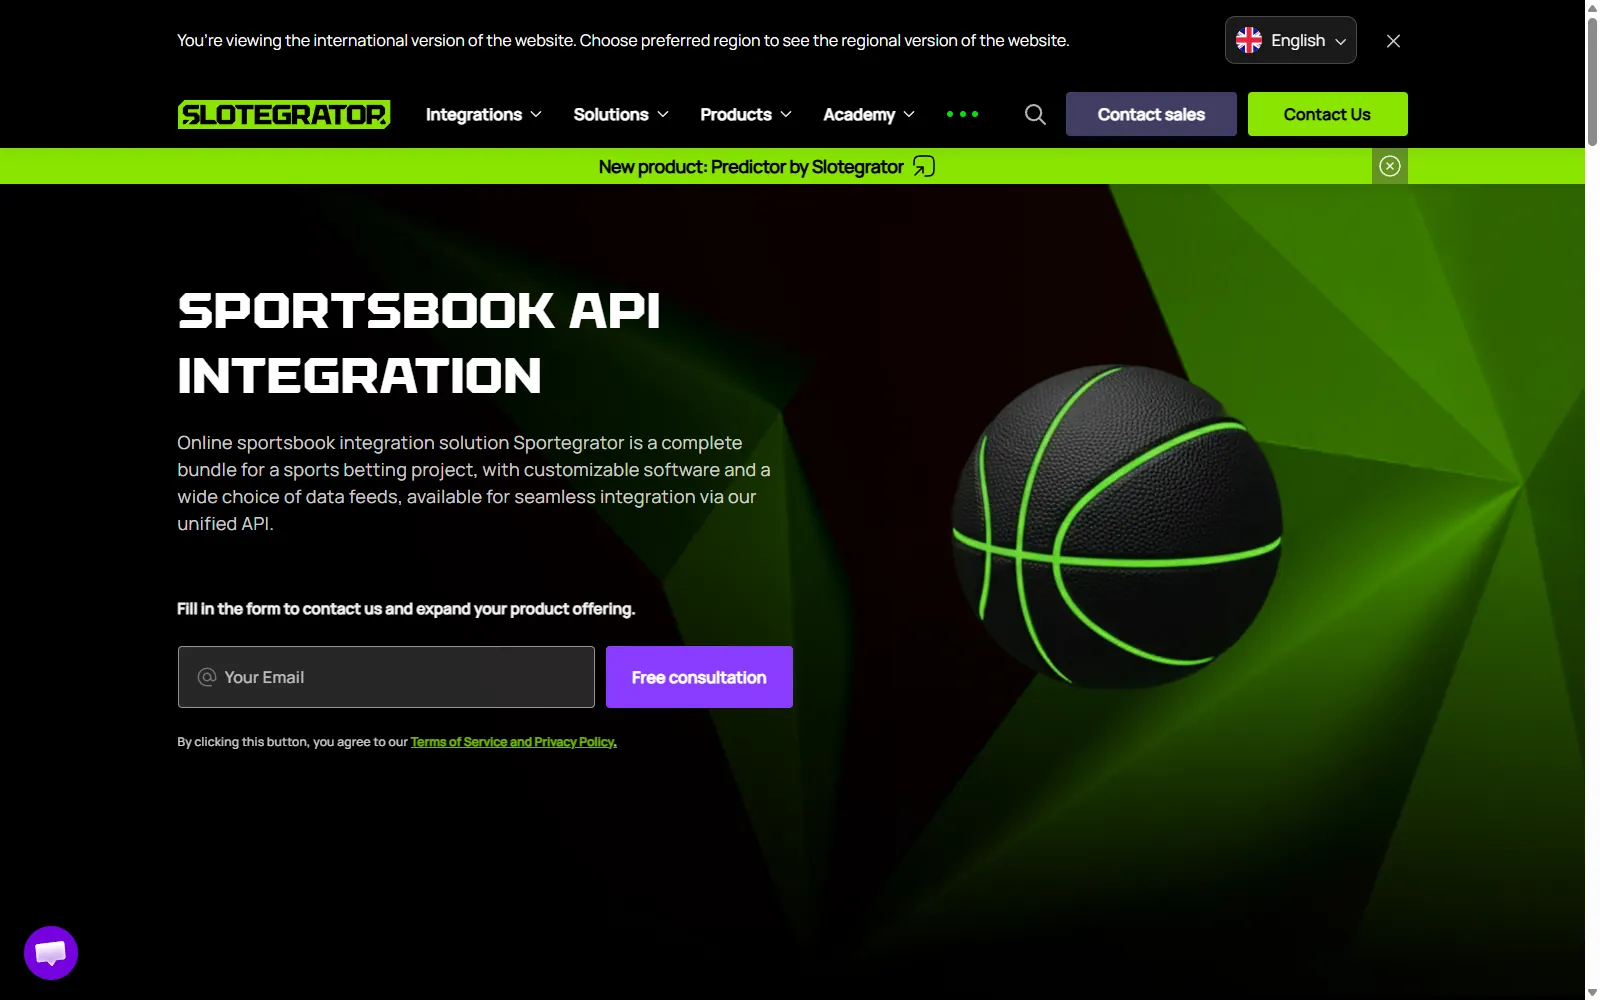Click the basketball hero image

pyautogui.click(x=1116, y=526)
